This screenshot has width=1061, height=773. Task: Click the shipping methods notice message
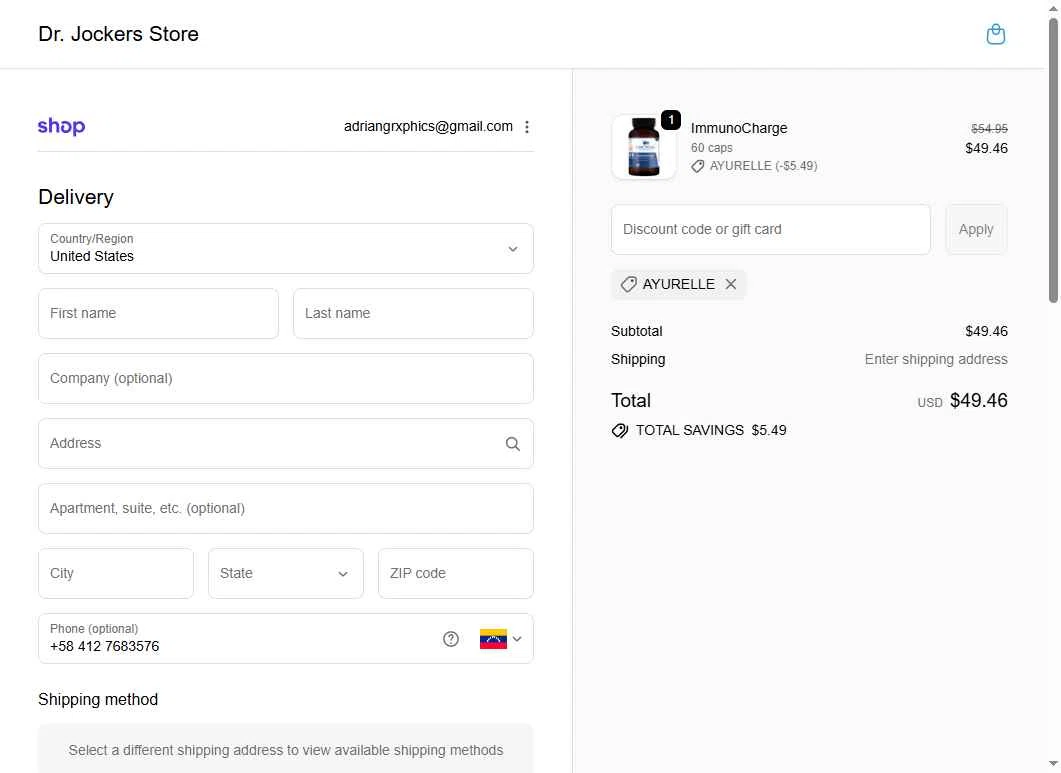[x=286, y=750]
